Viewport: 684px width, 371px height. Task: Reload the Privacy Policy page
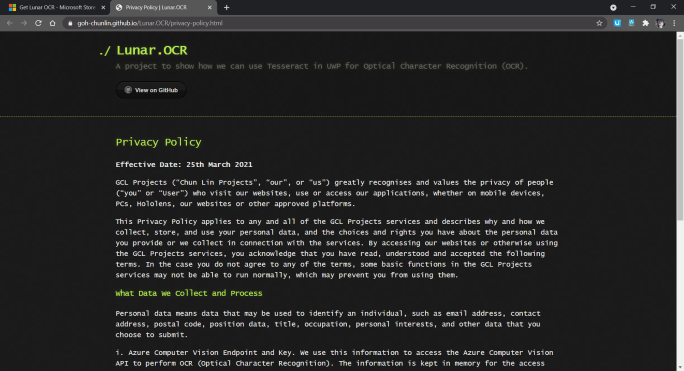[38, 23]
